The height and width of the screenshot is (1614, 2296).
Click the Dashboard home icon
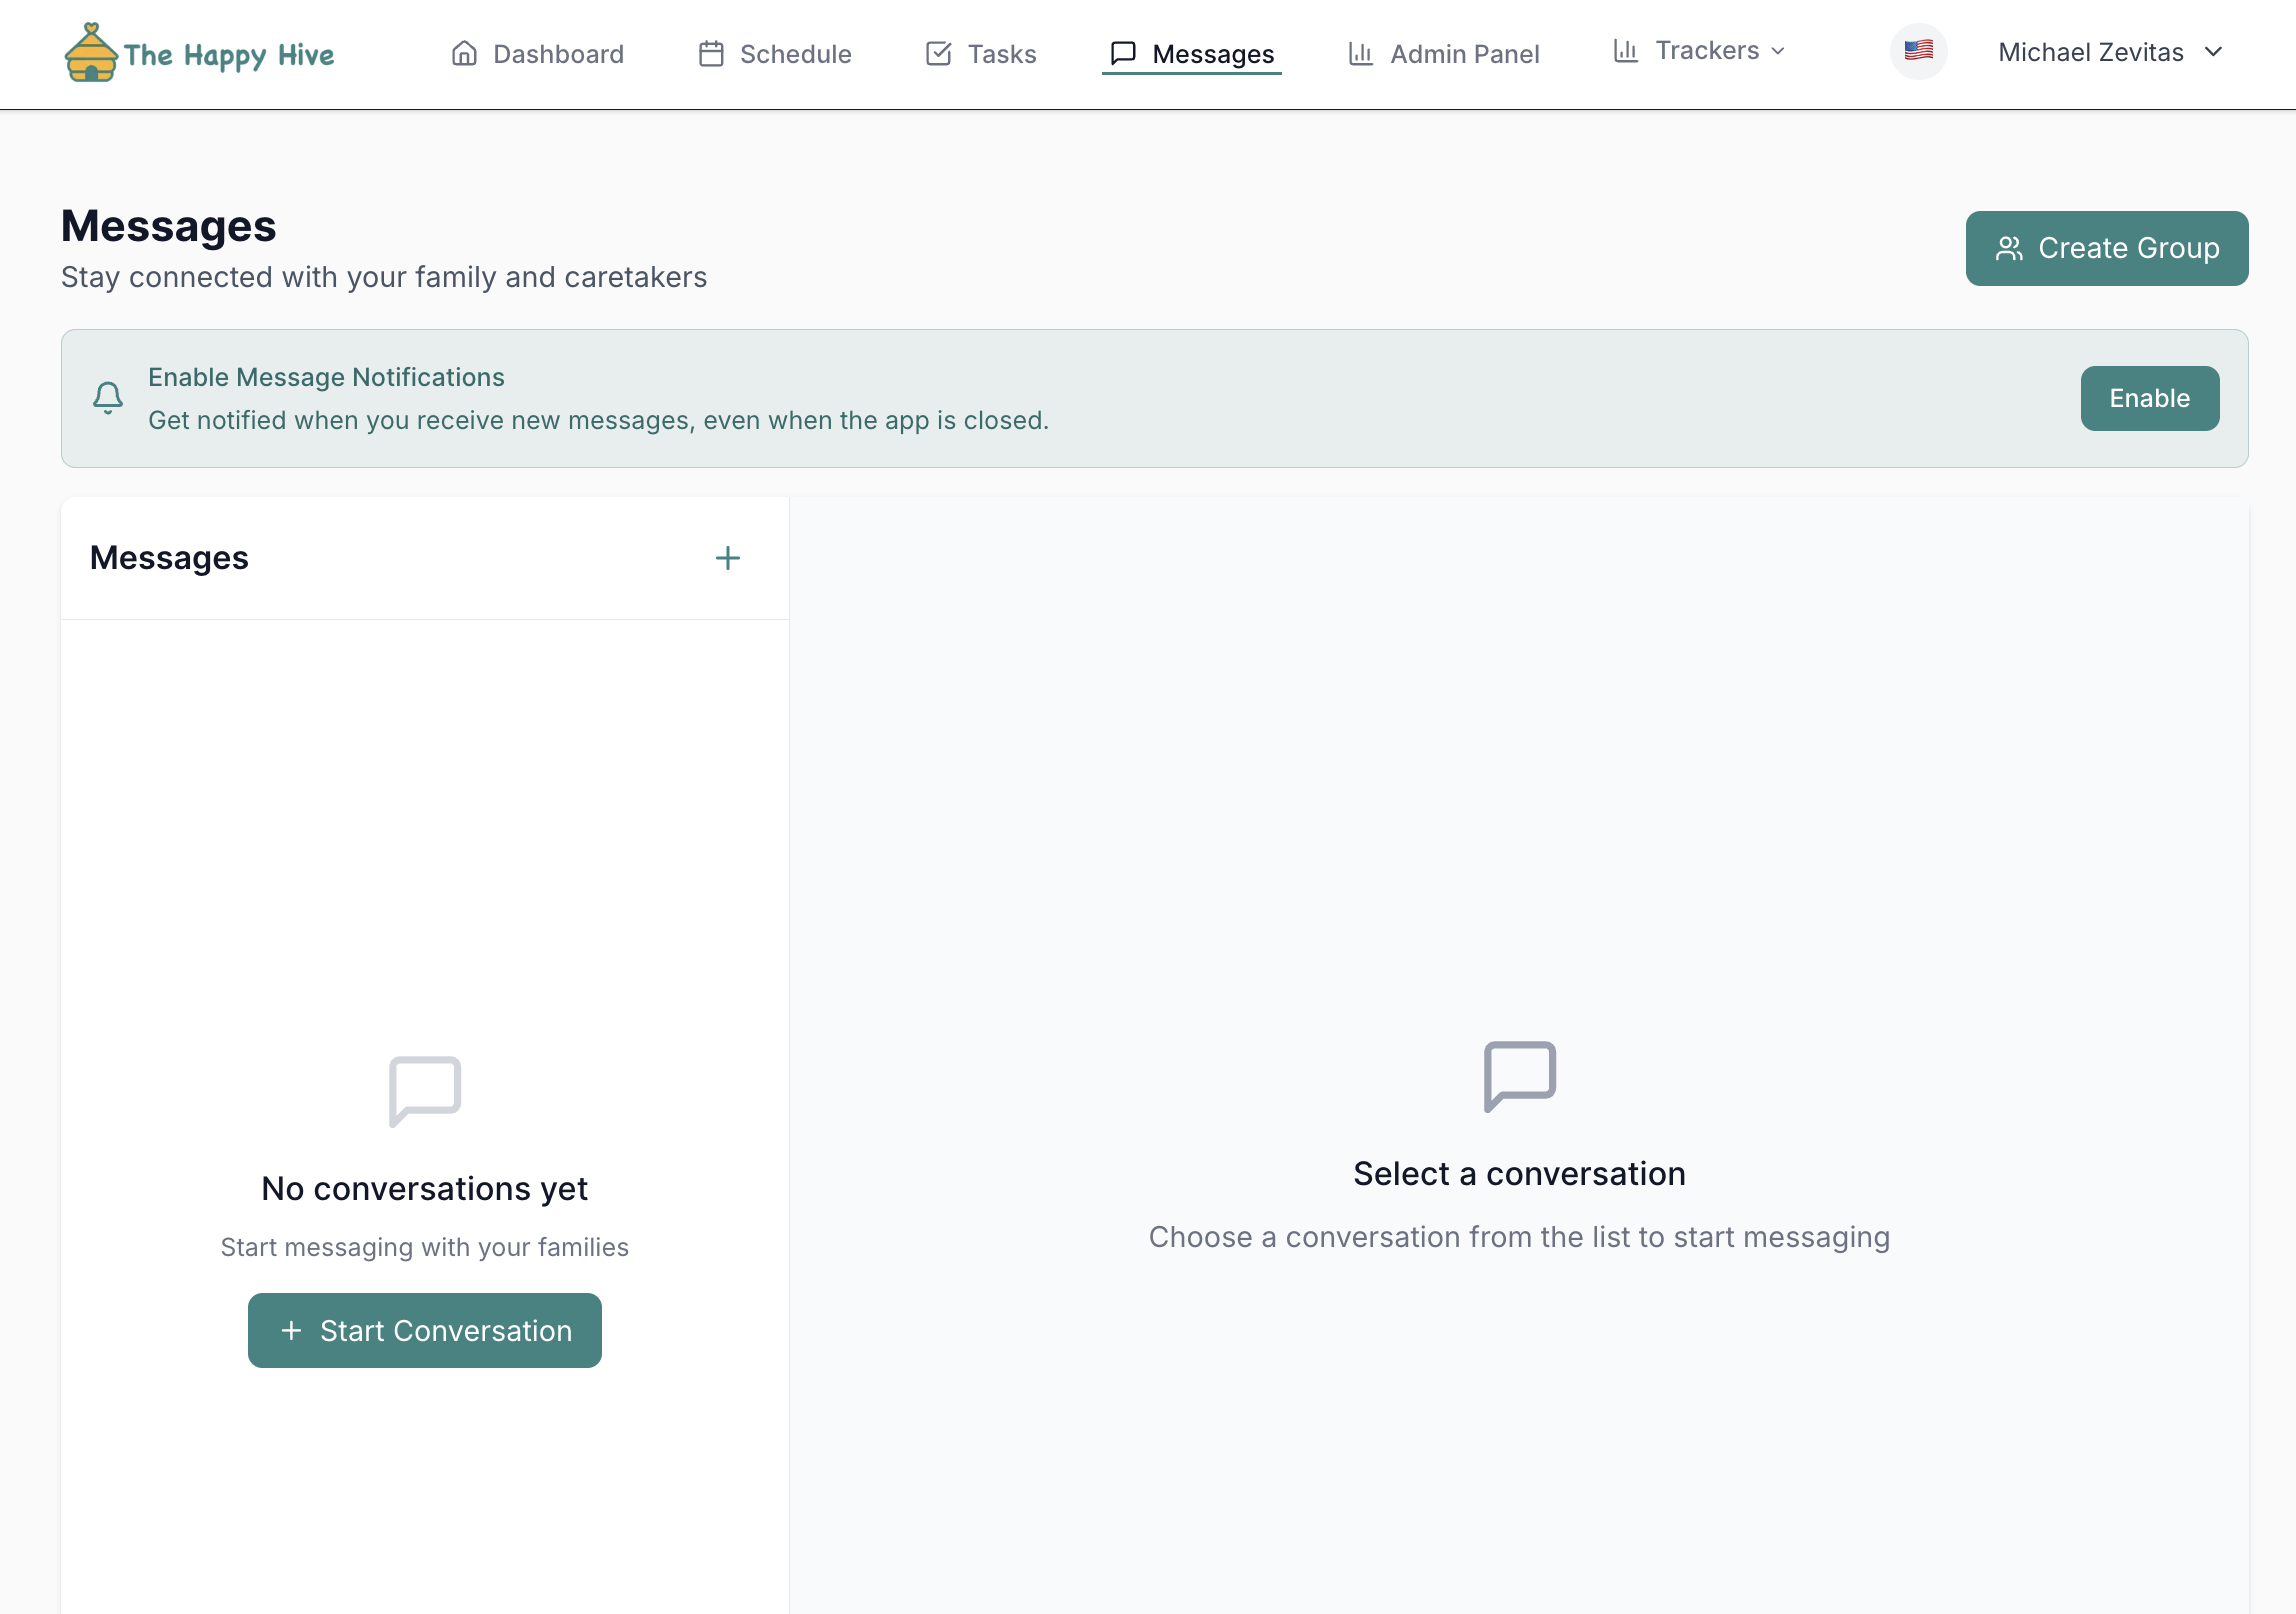(x=464, y=53)
